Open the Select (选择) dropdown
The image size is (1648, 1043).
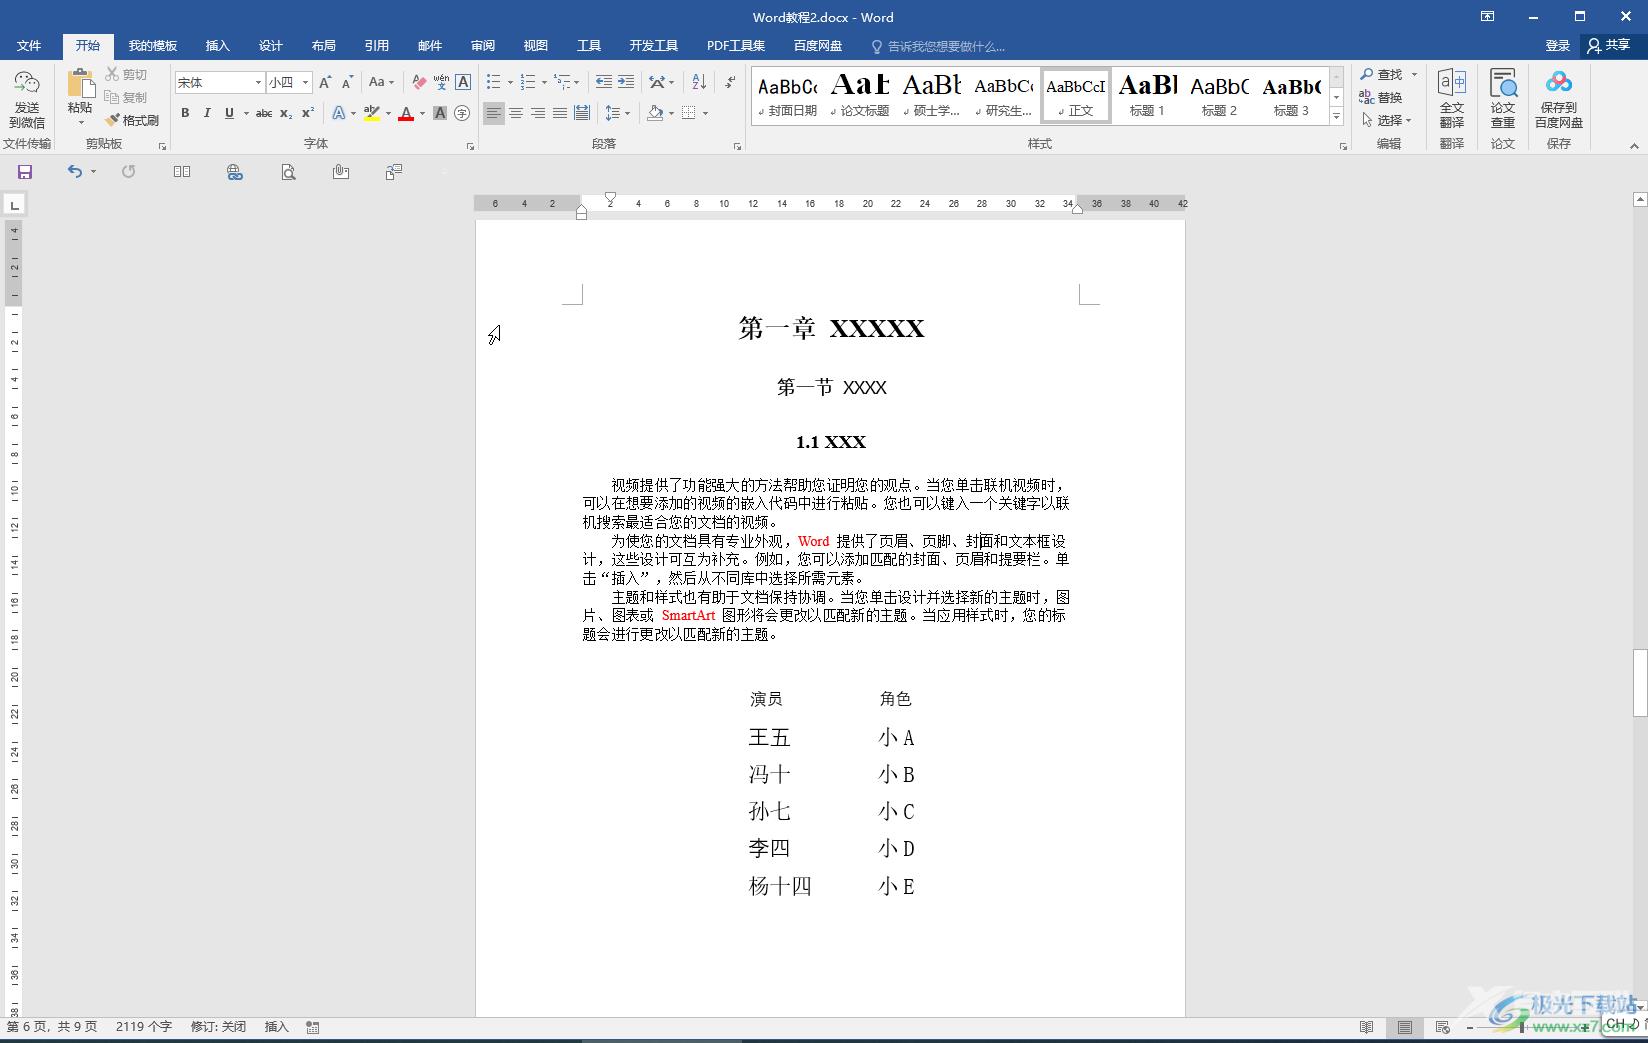(1386, 120)
